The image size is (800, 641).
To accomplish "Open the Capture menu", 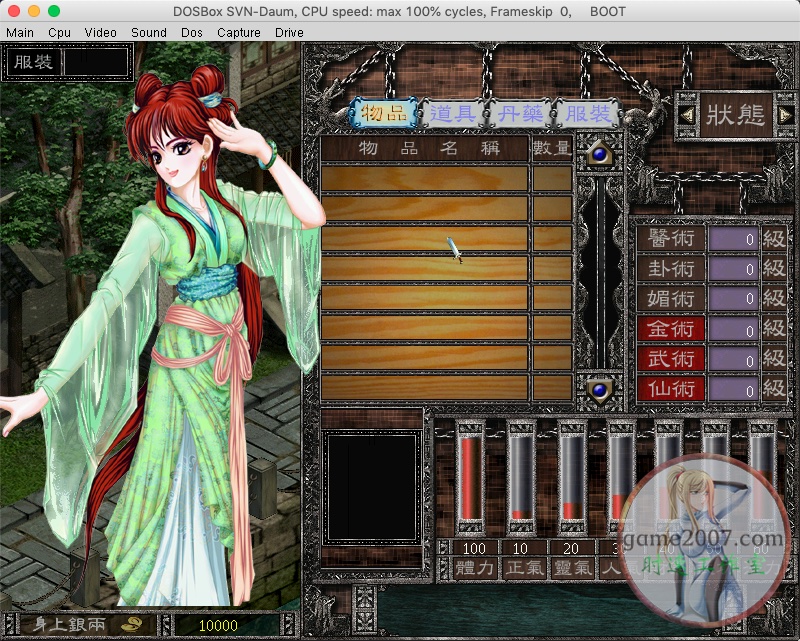I will [x=239, y=33].
